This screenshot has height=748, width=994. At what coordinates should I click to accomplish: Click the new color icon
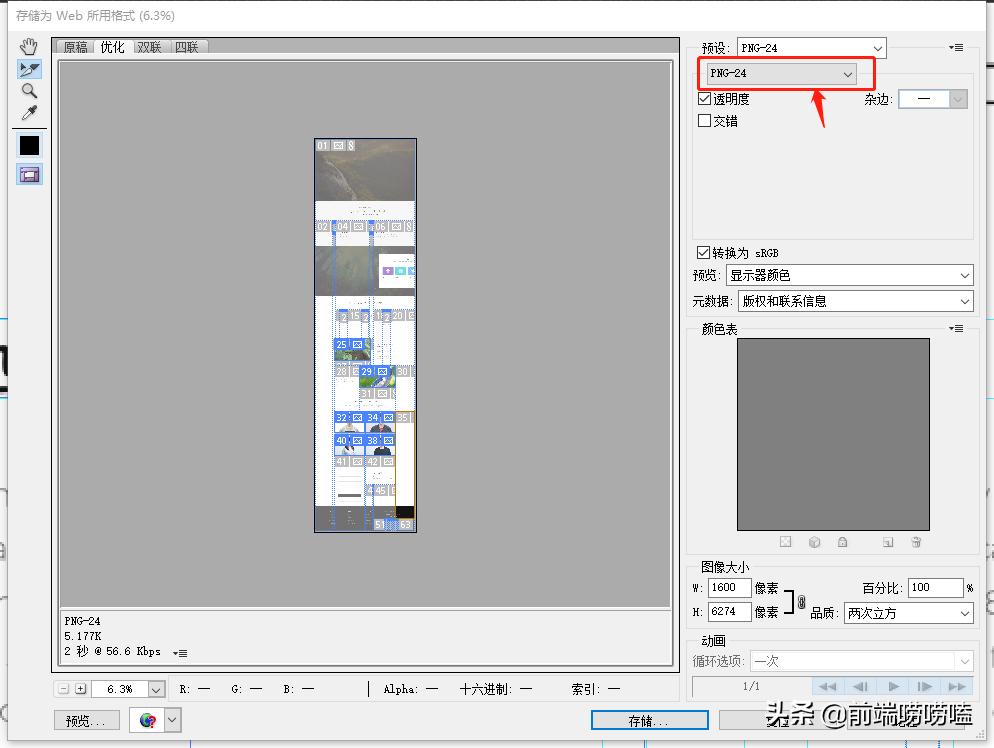click(x=888, y=542)
